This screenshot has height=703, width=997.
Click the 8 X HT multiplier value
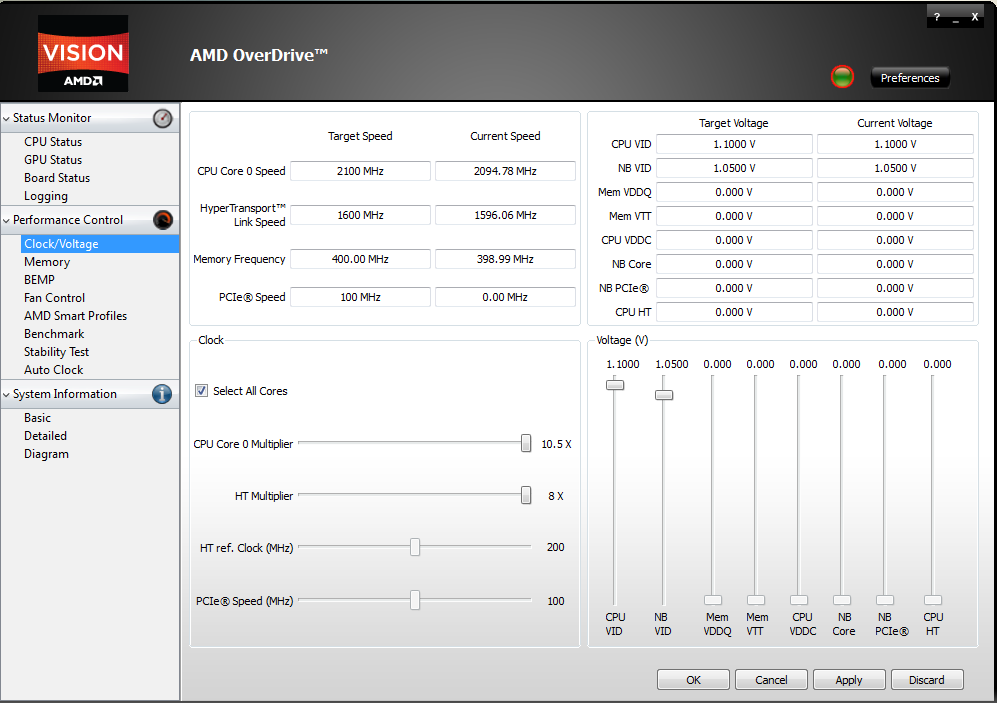pos(556,496)
